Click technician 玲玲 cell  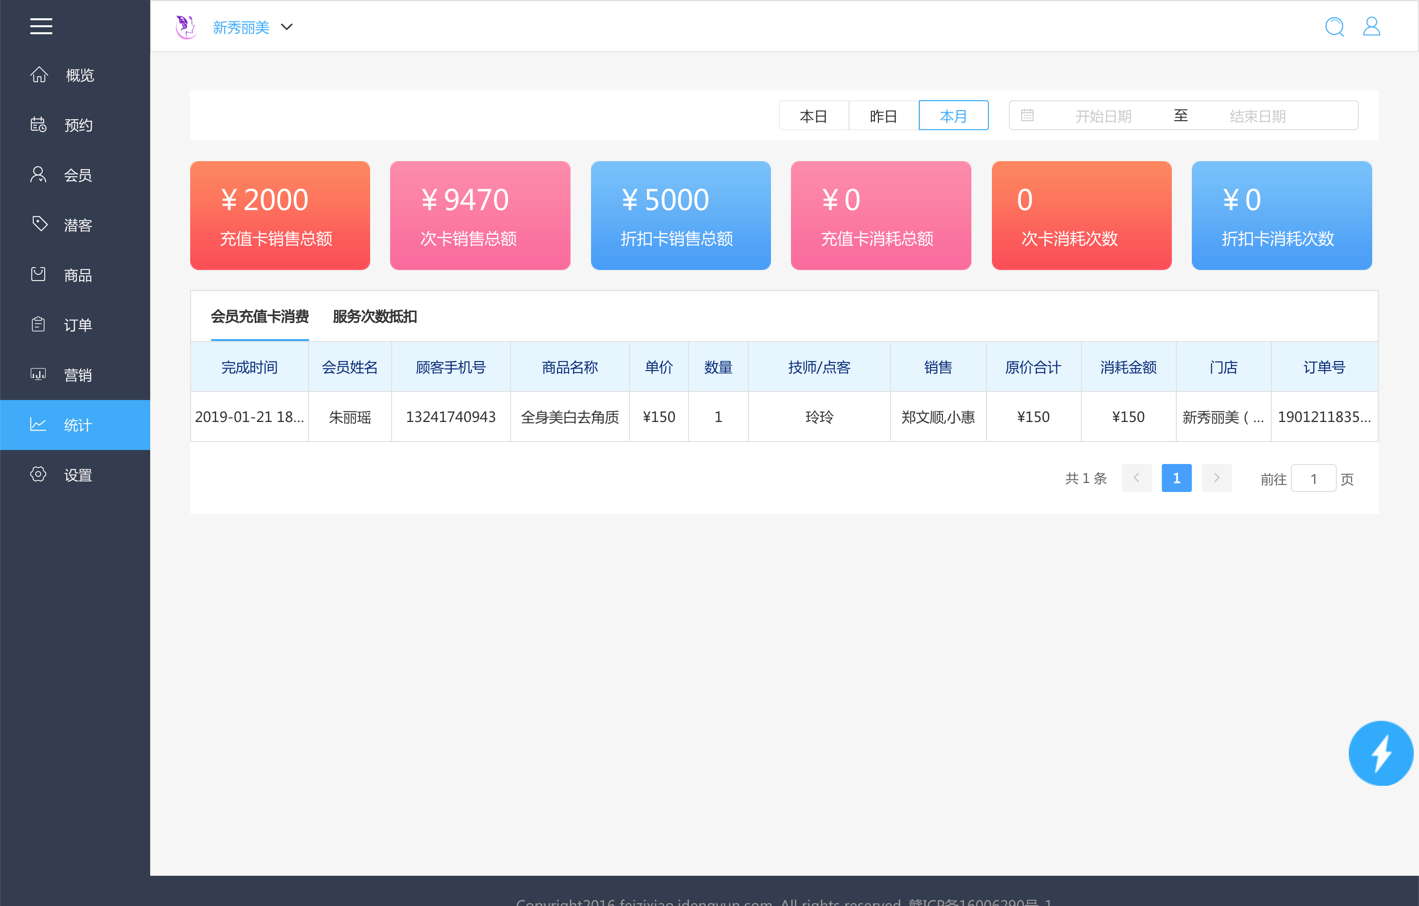(x=819, y=417)
